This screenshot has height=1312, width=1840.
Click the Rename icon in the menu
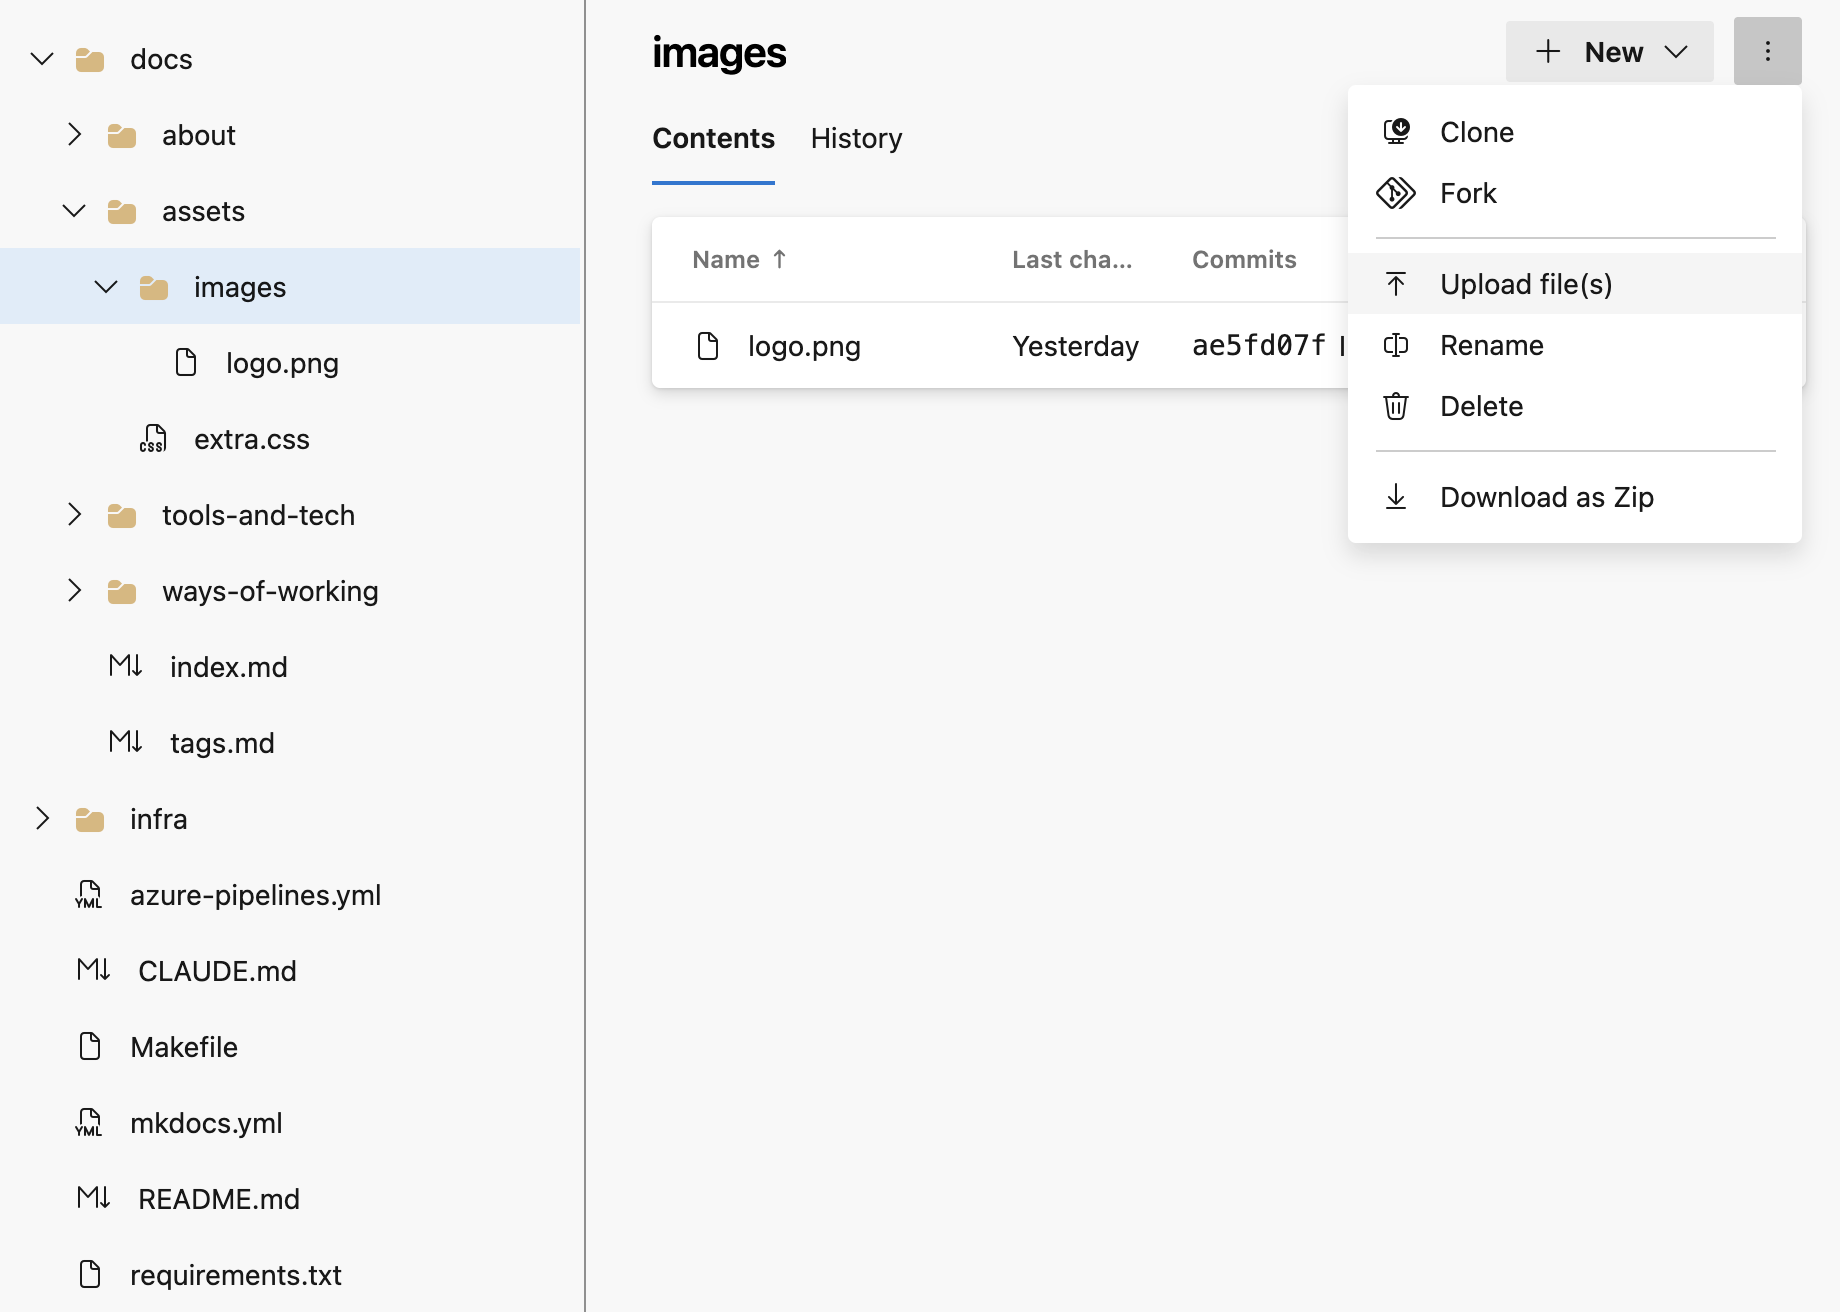coord(1396,345)
